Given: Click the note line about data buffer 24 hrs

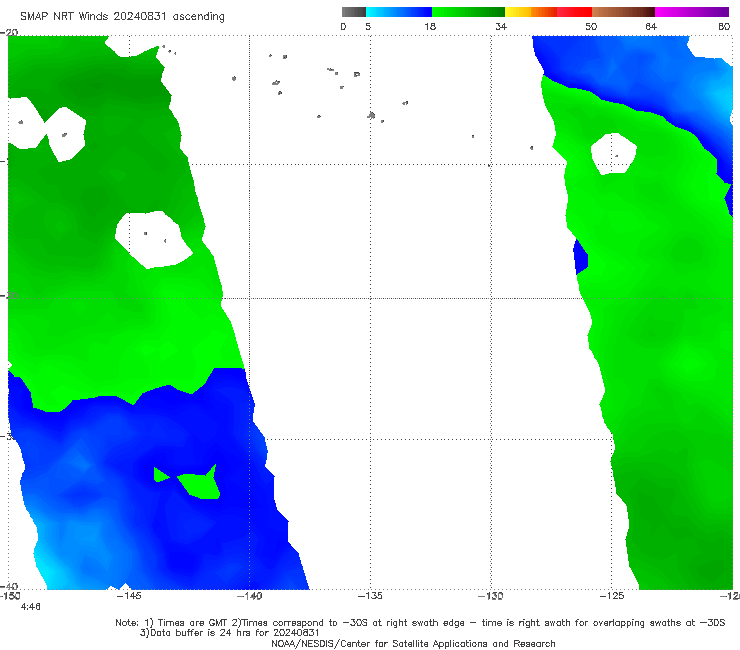Looking at the screenshot, I should point(230,633).
